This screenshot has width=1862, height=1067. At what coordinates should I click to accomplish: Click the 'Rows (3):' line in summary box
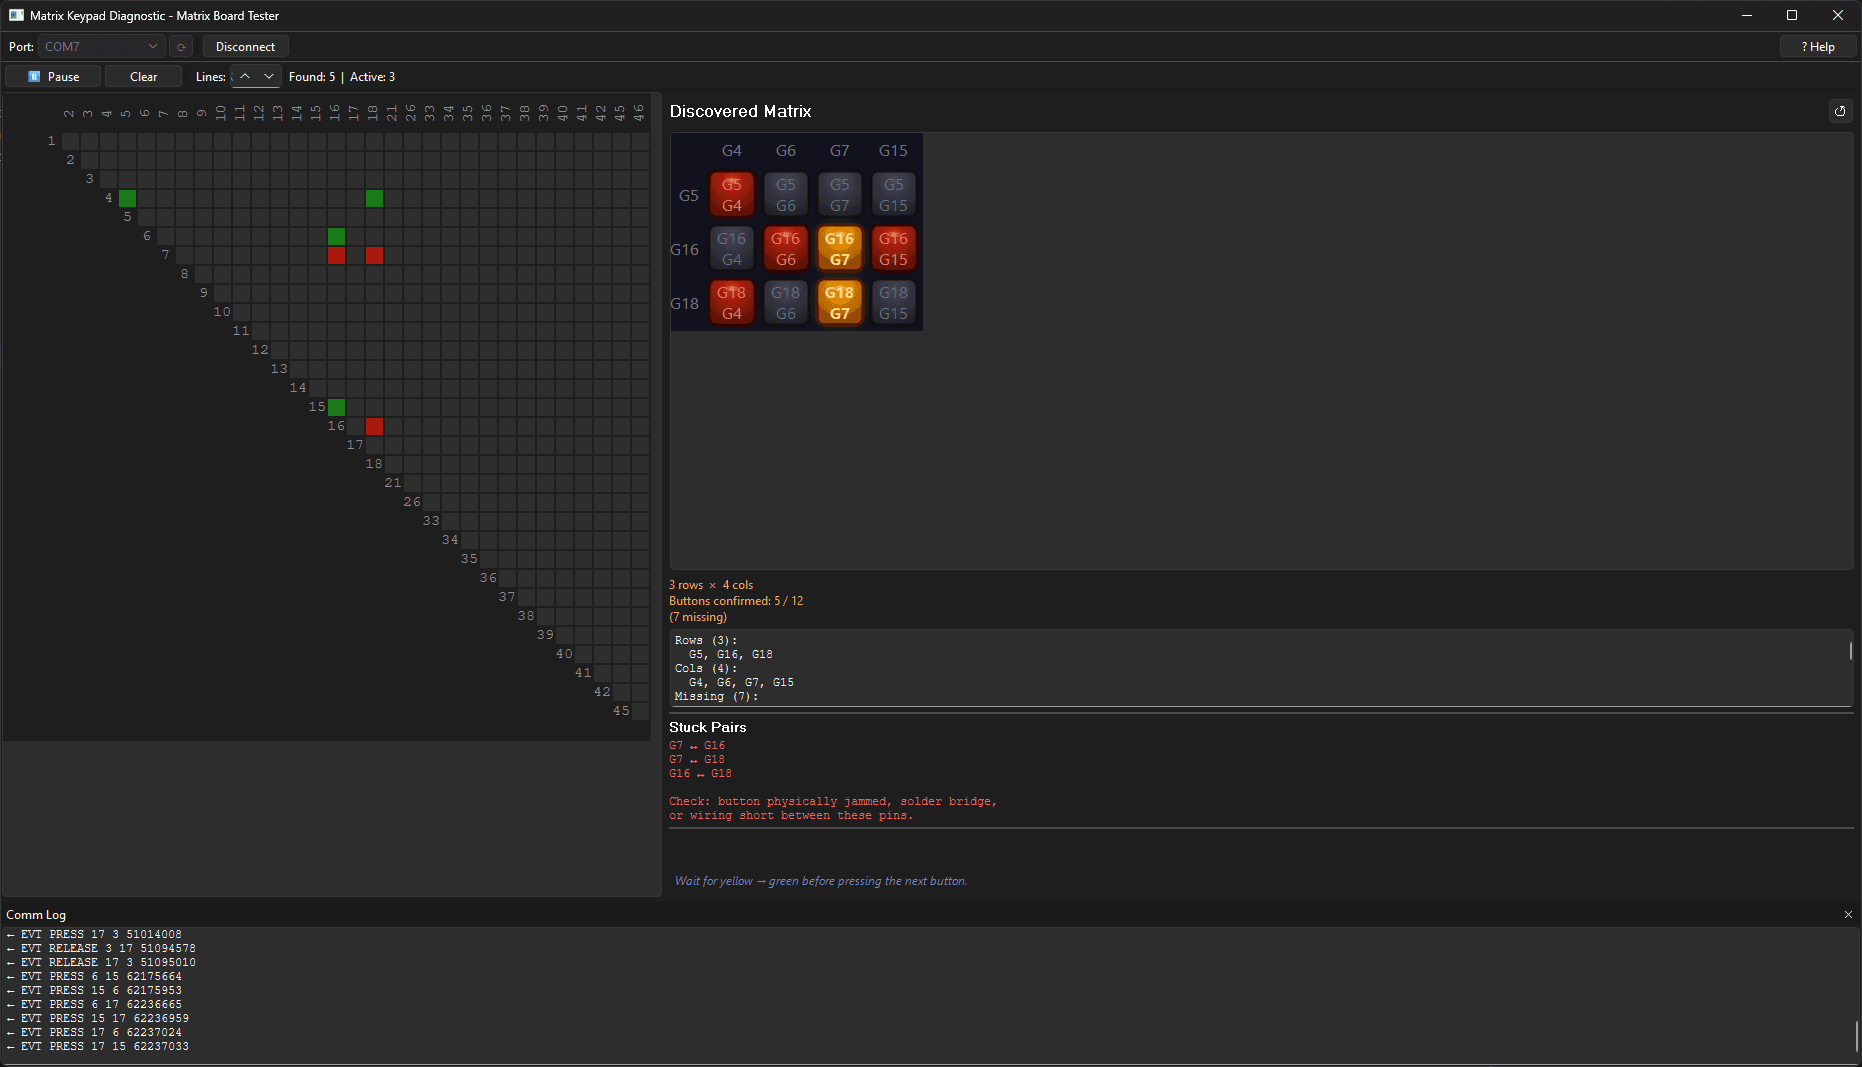[x=705, y=640]
